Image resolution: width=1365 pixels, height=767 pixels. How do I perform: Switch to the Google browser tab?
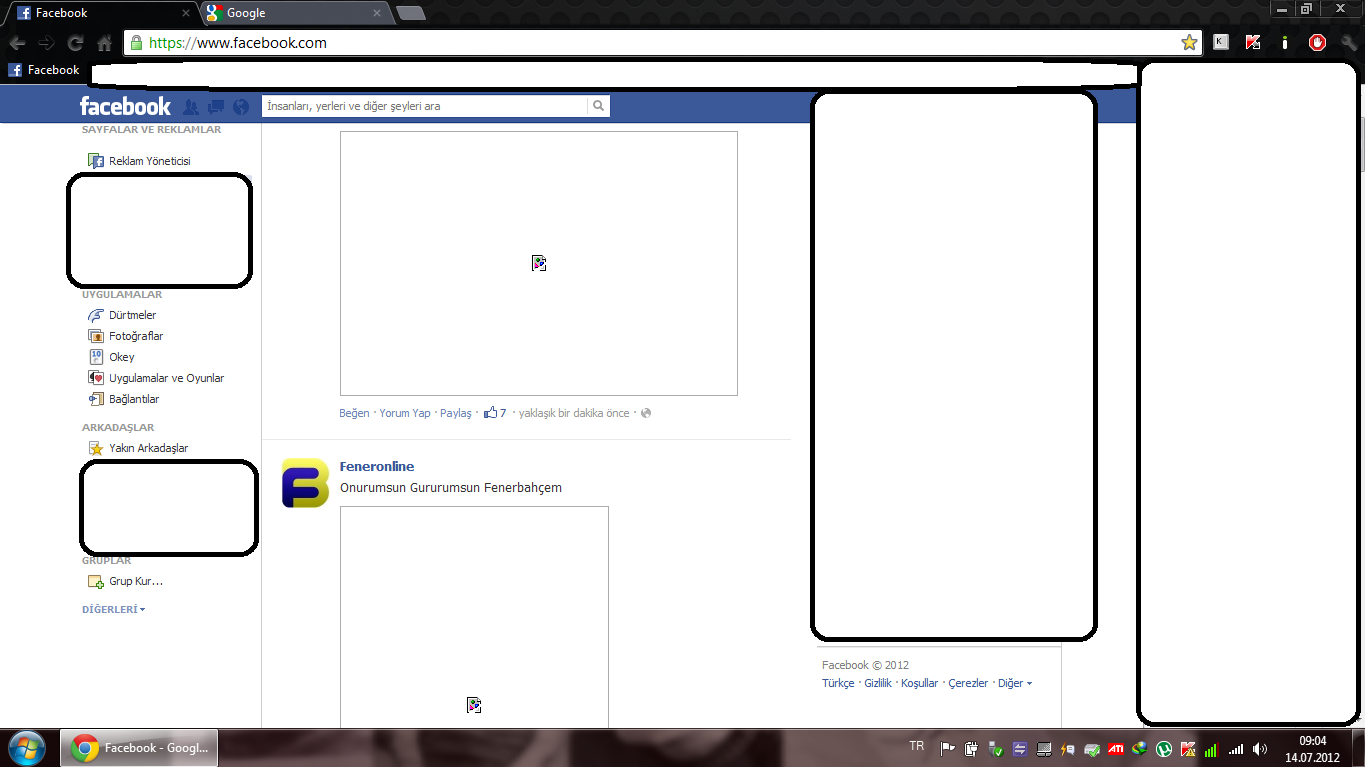(x=295, y=13)
